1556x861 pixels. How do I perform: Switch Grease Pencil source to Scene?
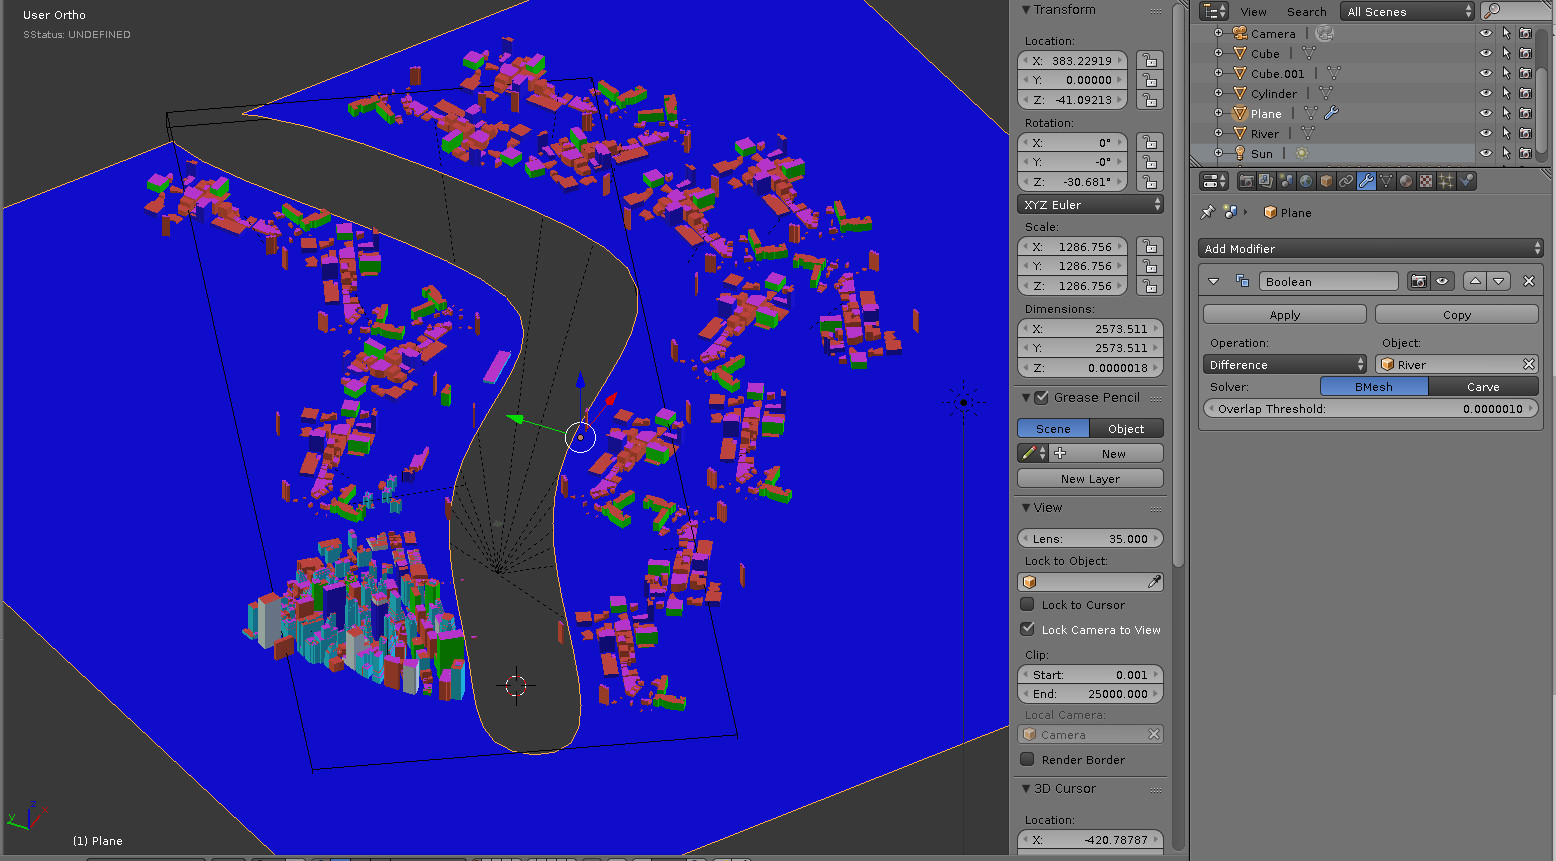[1053, 428]
